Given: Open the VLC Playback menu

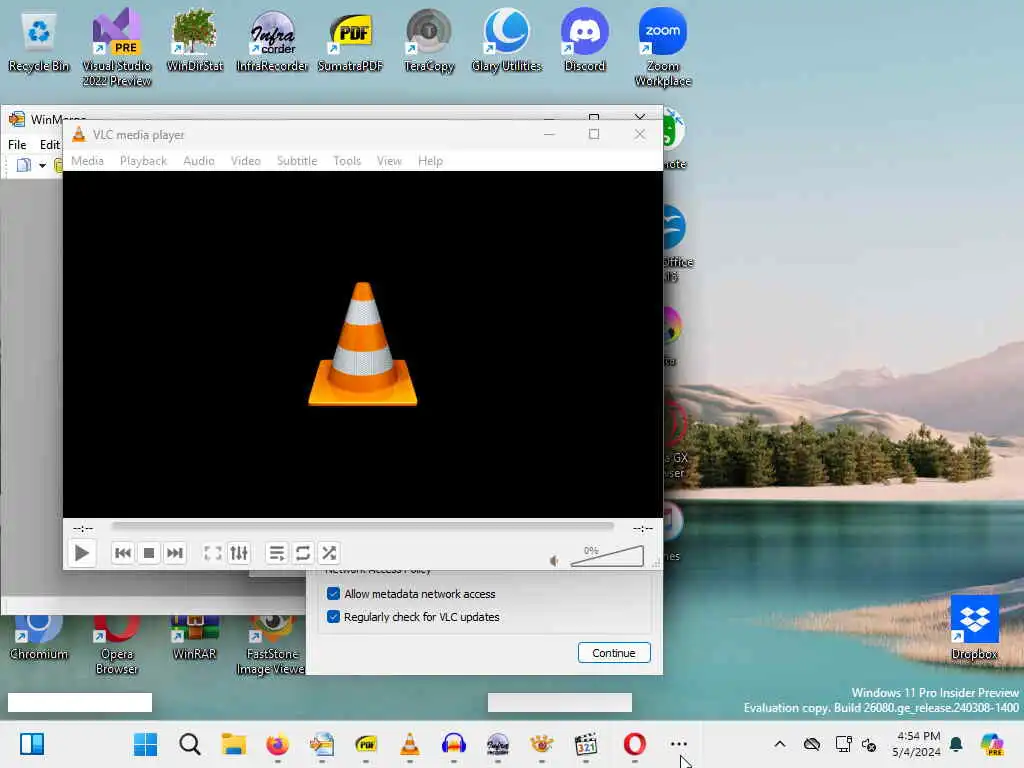Looking at the screenshot, I should [144, 161].
